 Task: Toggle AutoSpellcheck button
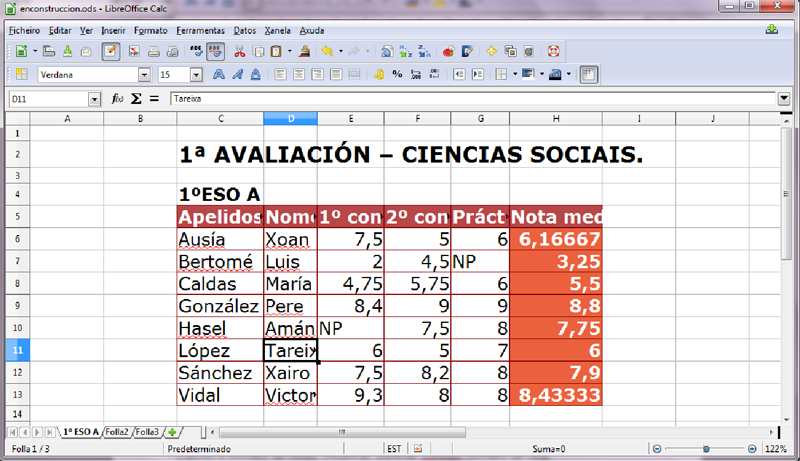[x=215, y=51]
